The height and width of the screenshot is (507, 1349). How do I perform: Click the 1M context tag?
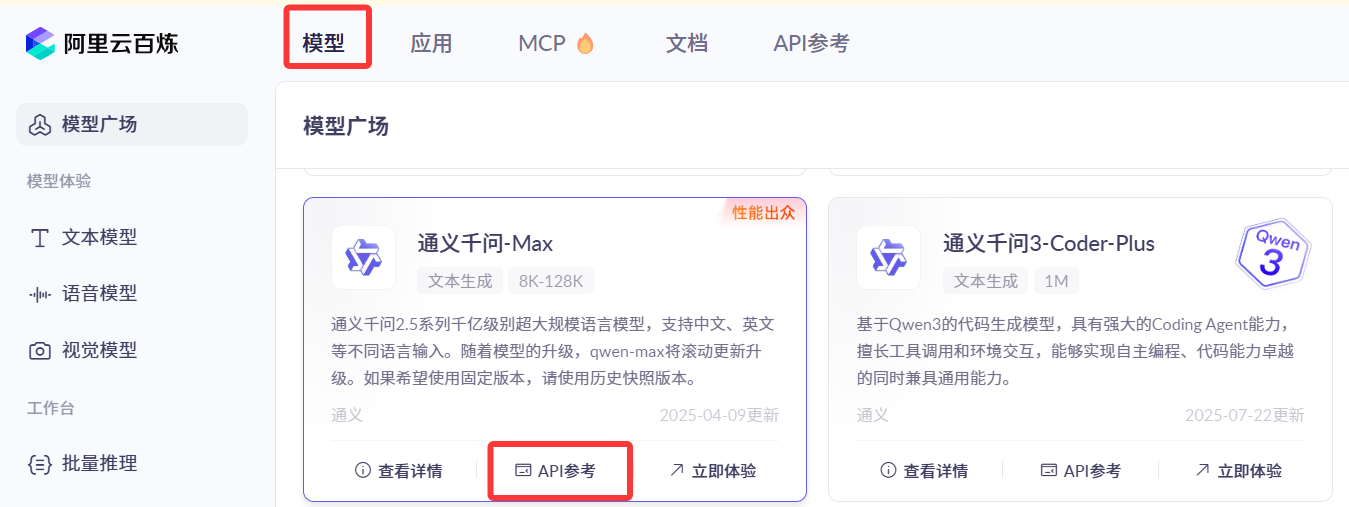pos(1056,281)
